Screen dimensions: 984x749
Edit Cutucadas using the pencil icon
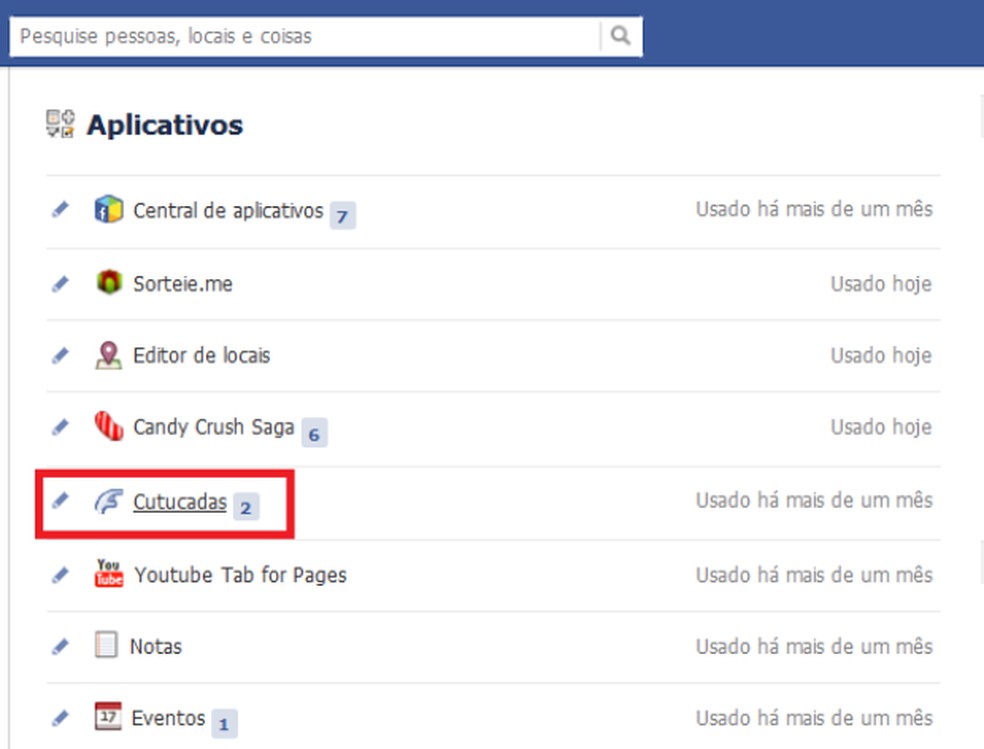[60, 502]
